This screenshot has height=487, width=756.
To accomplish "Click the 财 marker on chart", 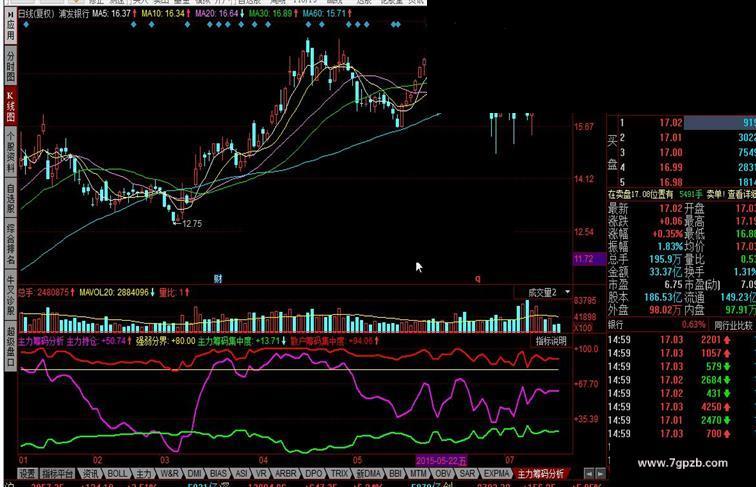I will (x=218, y=278).
